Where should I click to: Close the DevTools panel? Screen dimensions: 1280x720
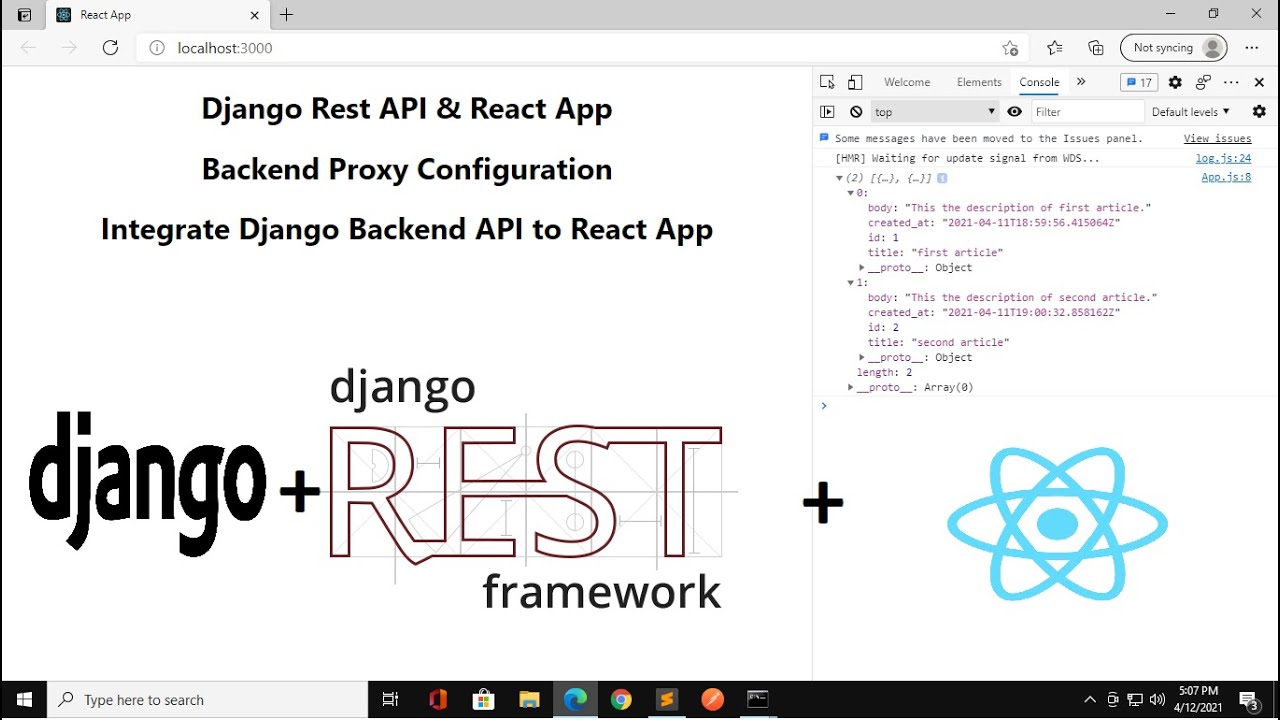click(x=1259, y=82)
